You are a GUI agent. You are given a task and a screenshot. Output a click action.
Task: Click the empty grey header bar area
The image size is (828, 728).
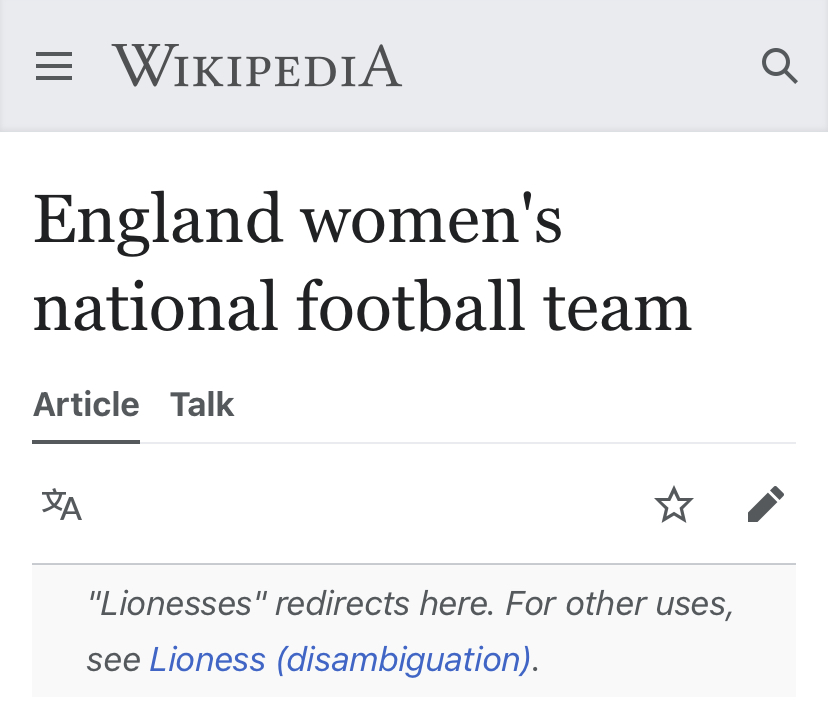tap(581, 66)
